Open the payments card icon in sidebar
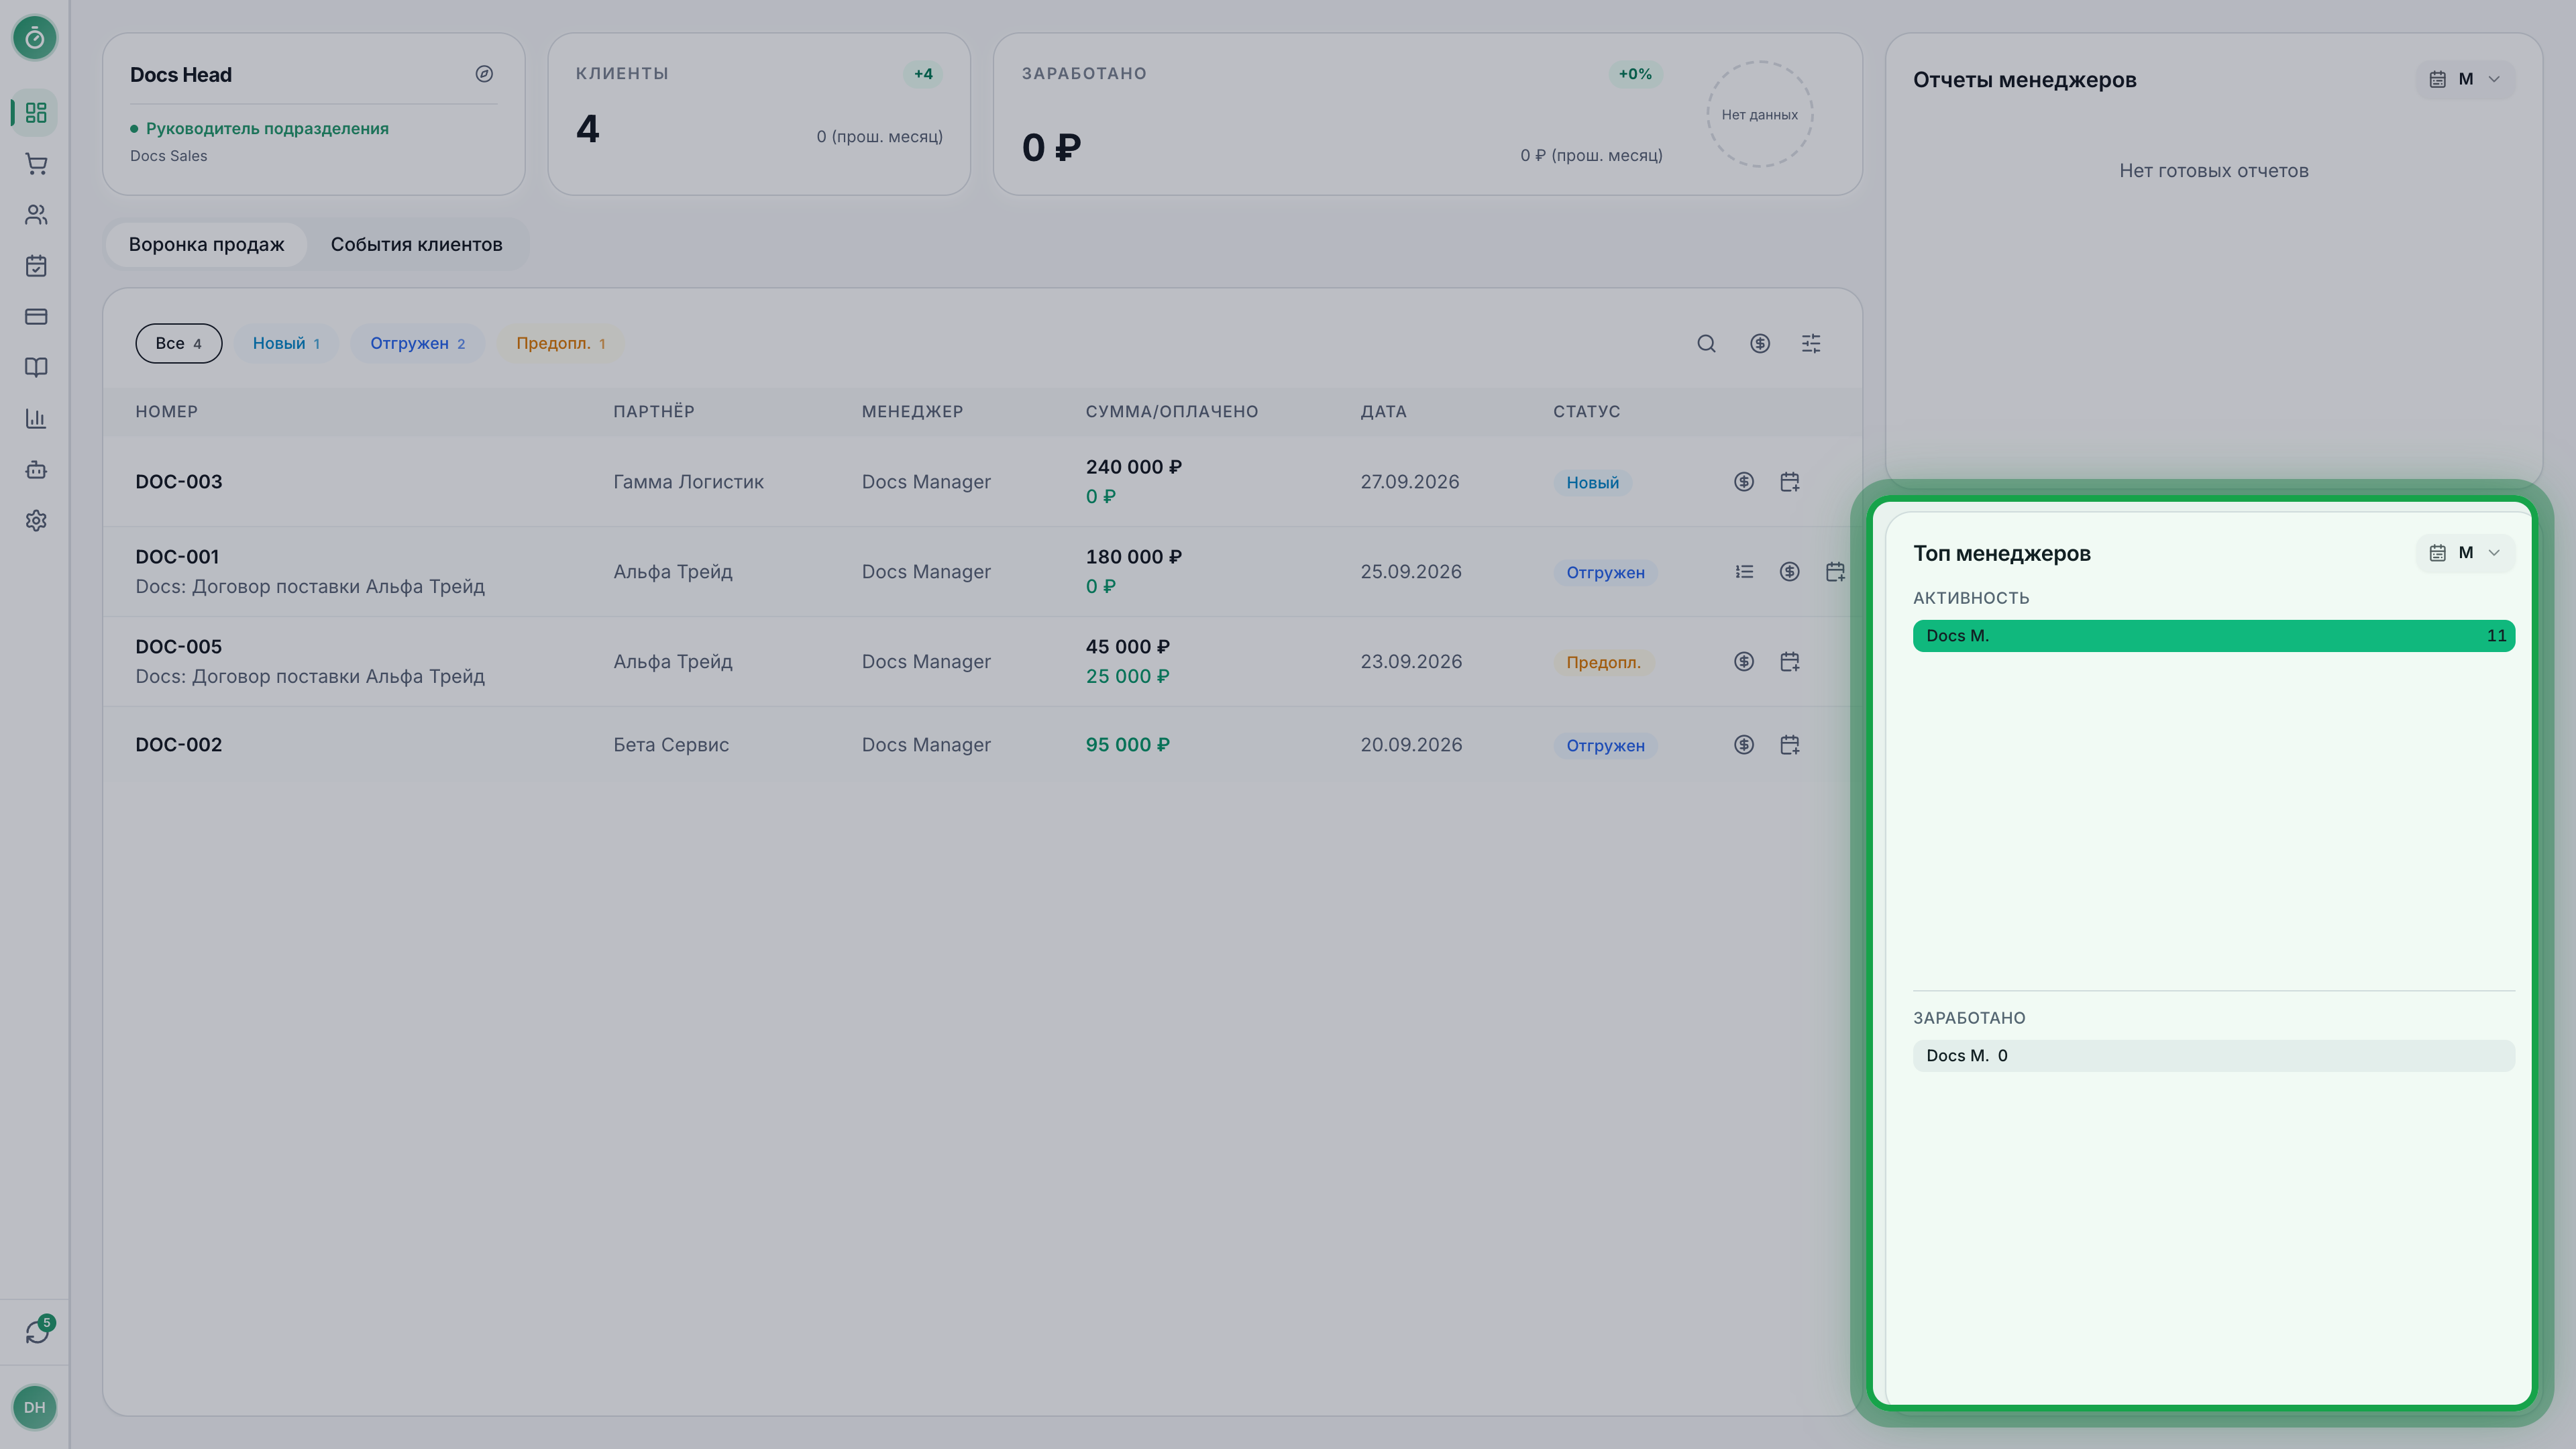Screen dimensions: 2576x1449 point(36,317)
